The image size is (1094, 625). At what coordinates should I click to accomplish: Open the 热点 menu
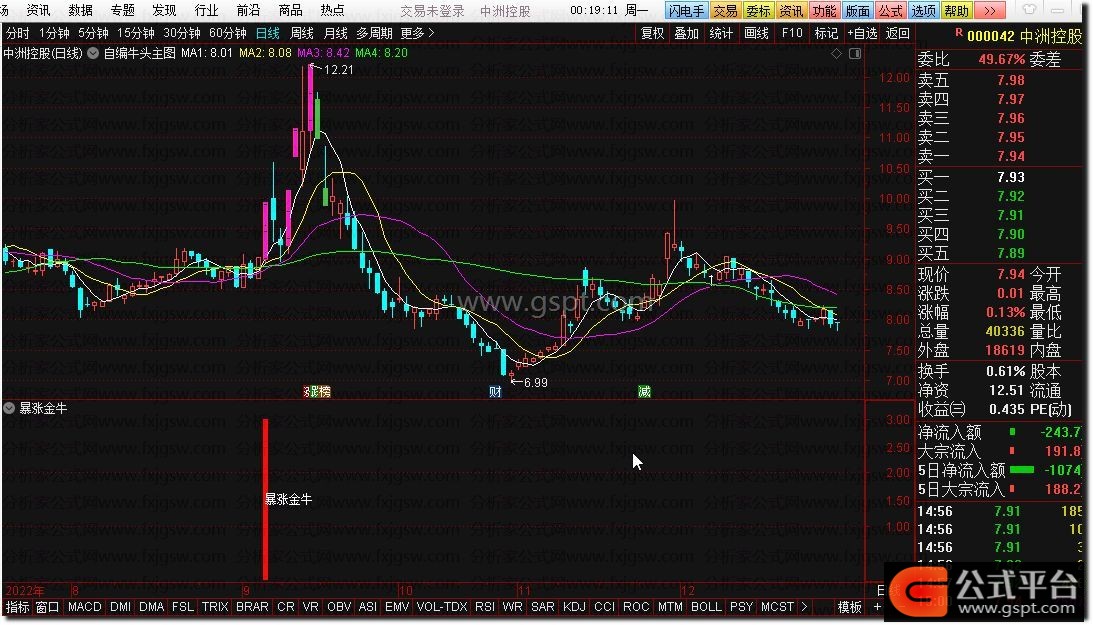tap(332, 10)
